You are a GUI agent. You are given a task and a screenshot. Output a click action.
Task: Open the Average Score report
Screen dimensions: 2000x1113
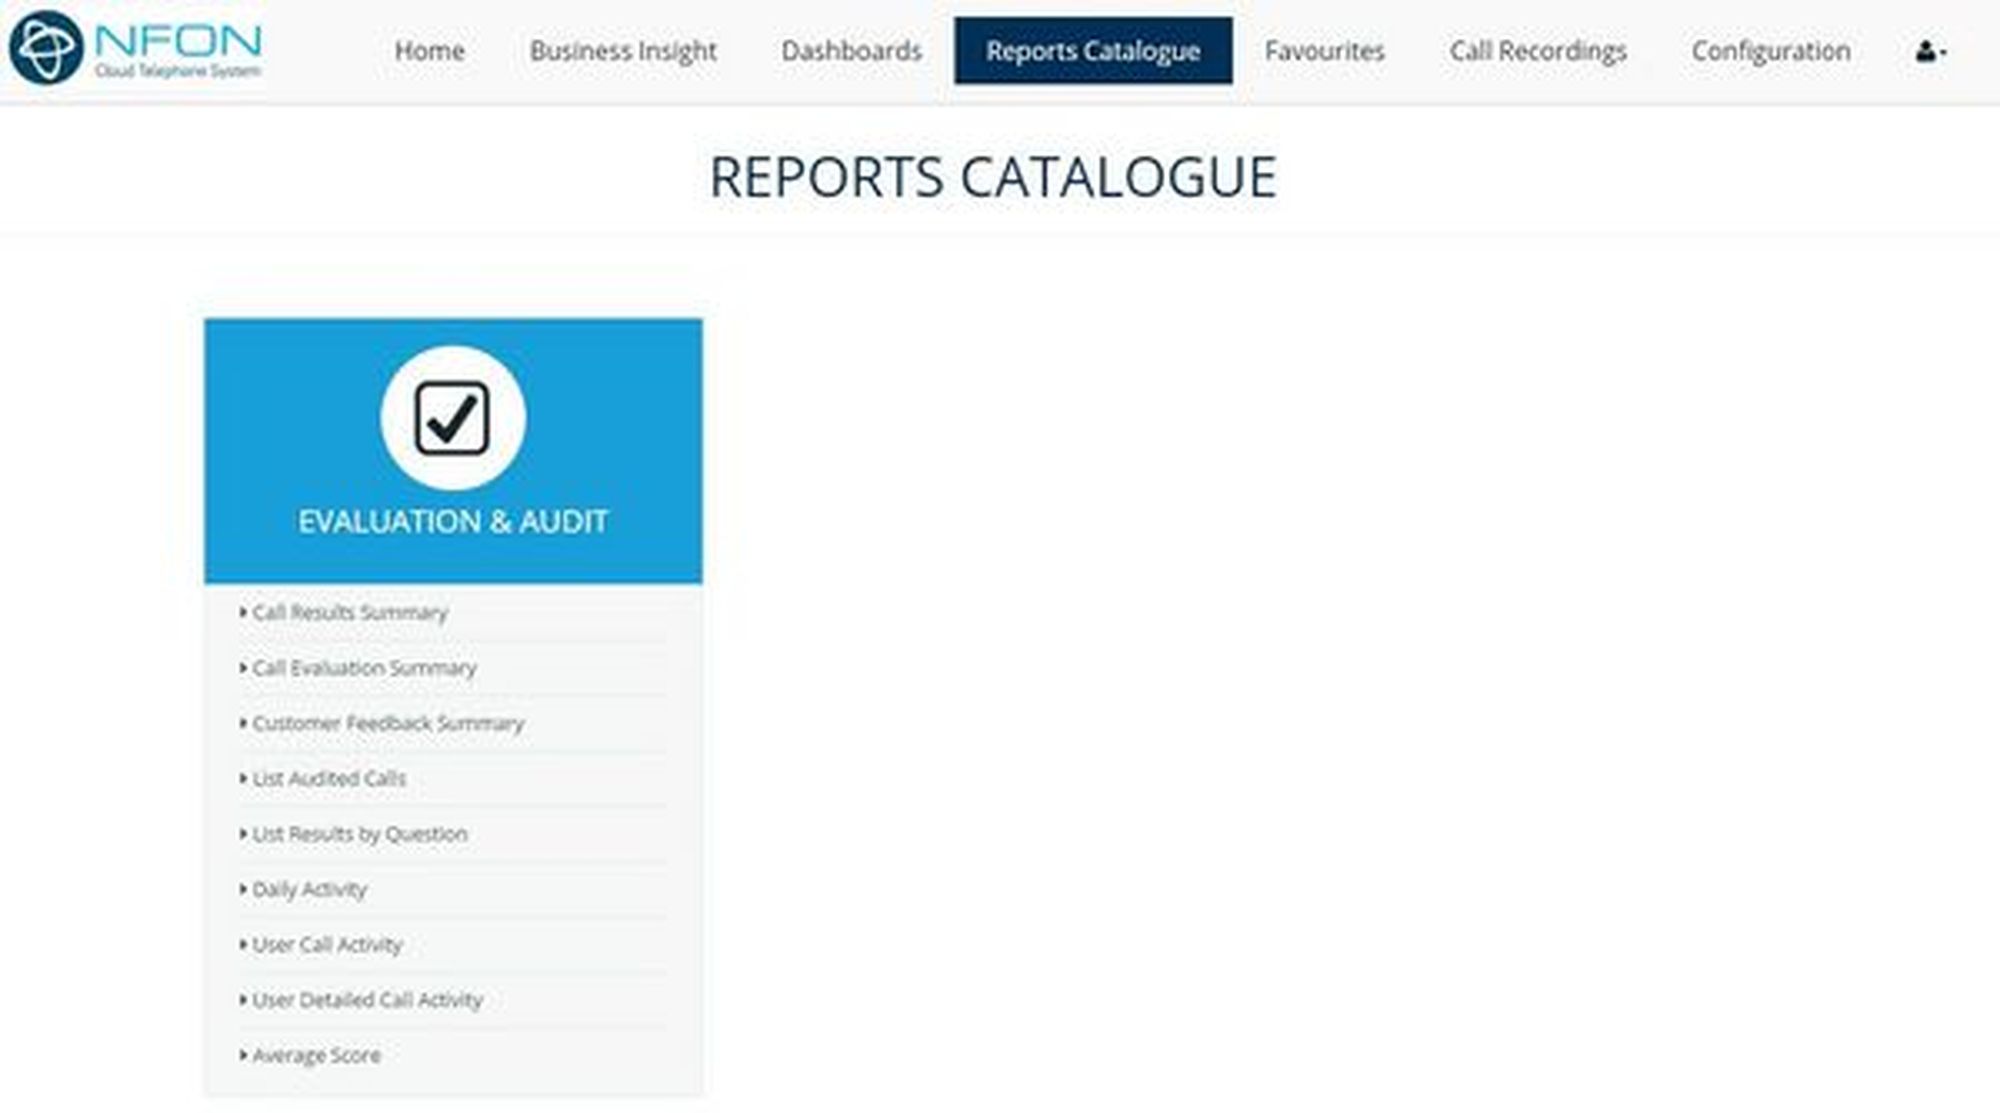(316, 1055)
